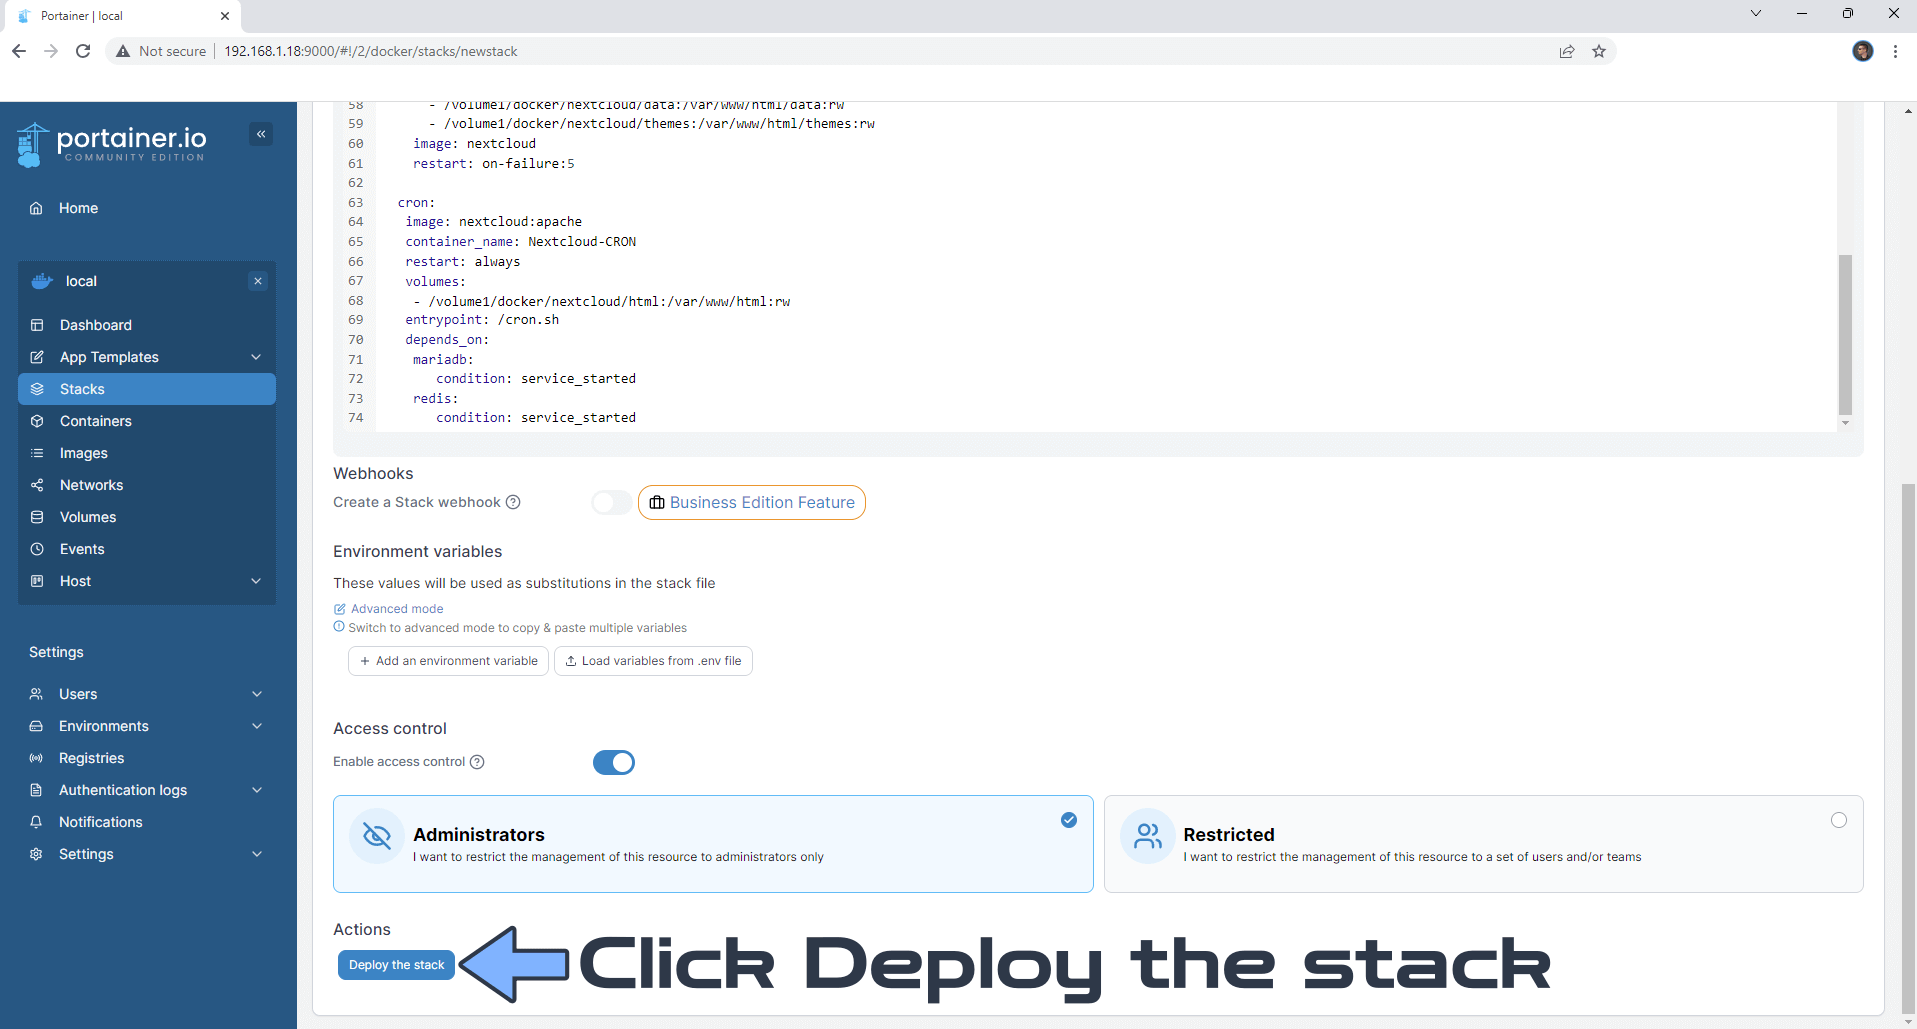Image resolution: width=1917 pixels, height=1029 pixels.
Task: Open the Stacks section
Action: (81, 388)
